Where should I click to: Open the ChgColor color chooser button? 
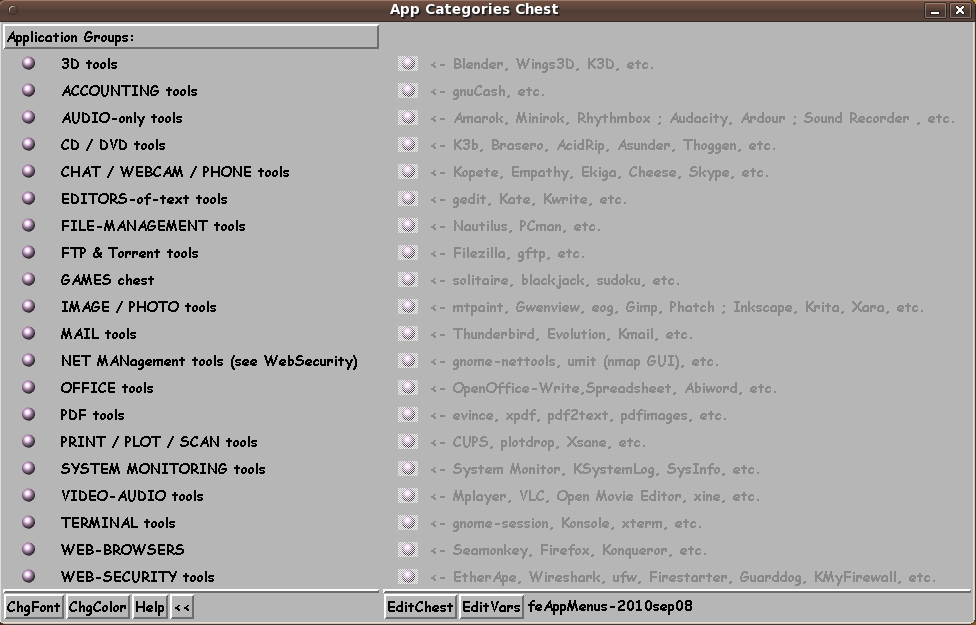[x=97, y=607]
